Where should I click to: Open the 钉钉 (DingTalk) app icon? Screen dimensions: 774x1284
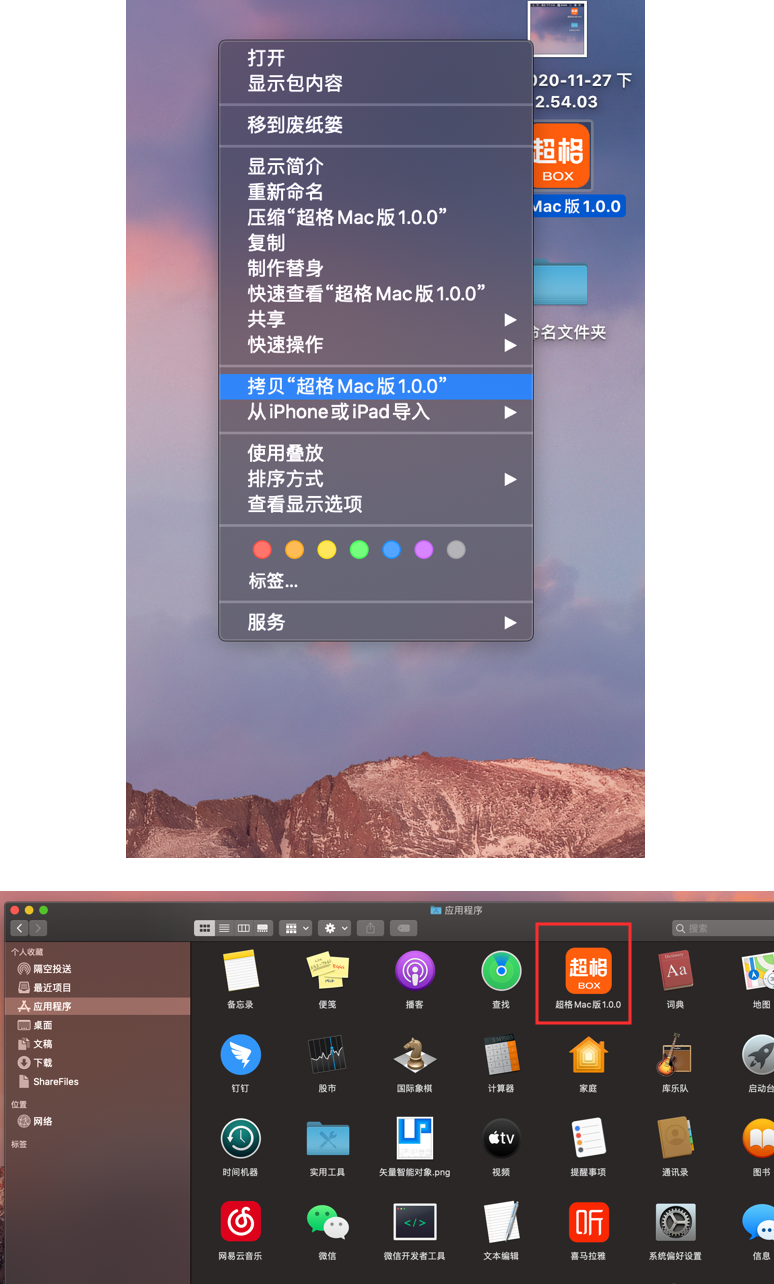pos(240,1055)
